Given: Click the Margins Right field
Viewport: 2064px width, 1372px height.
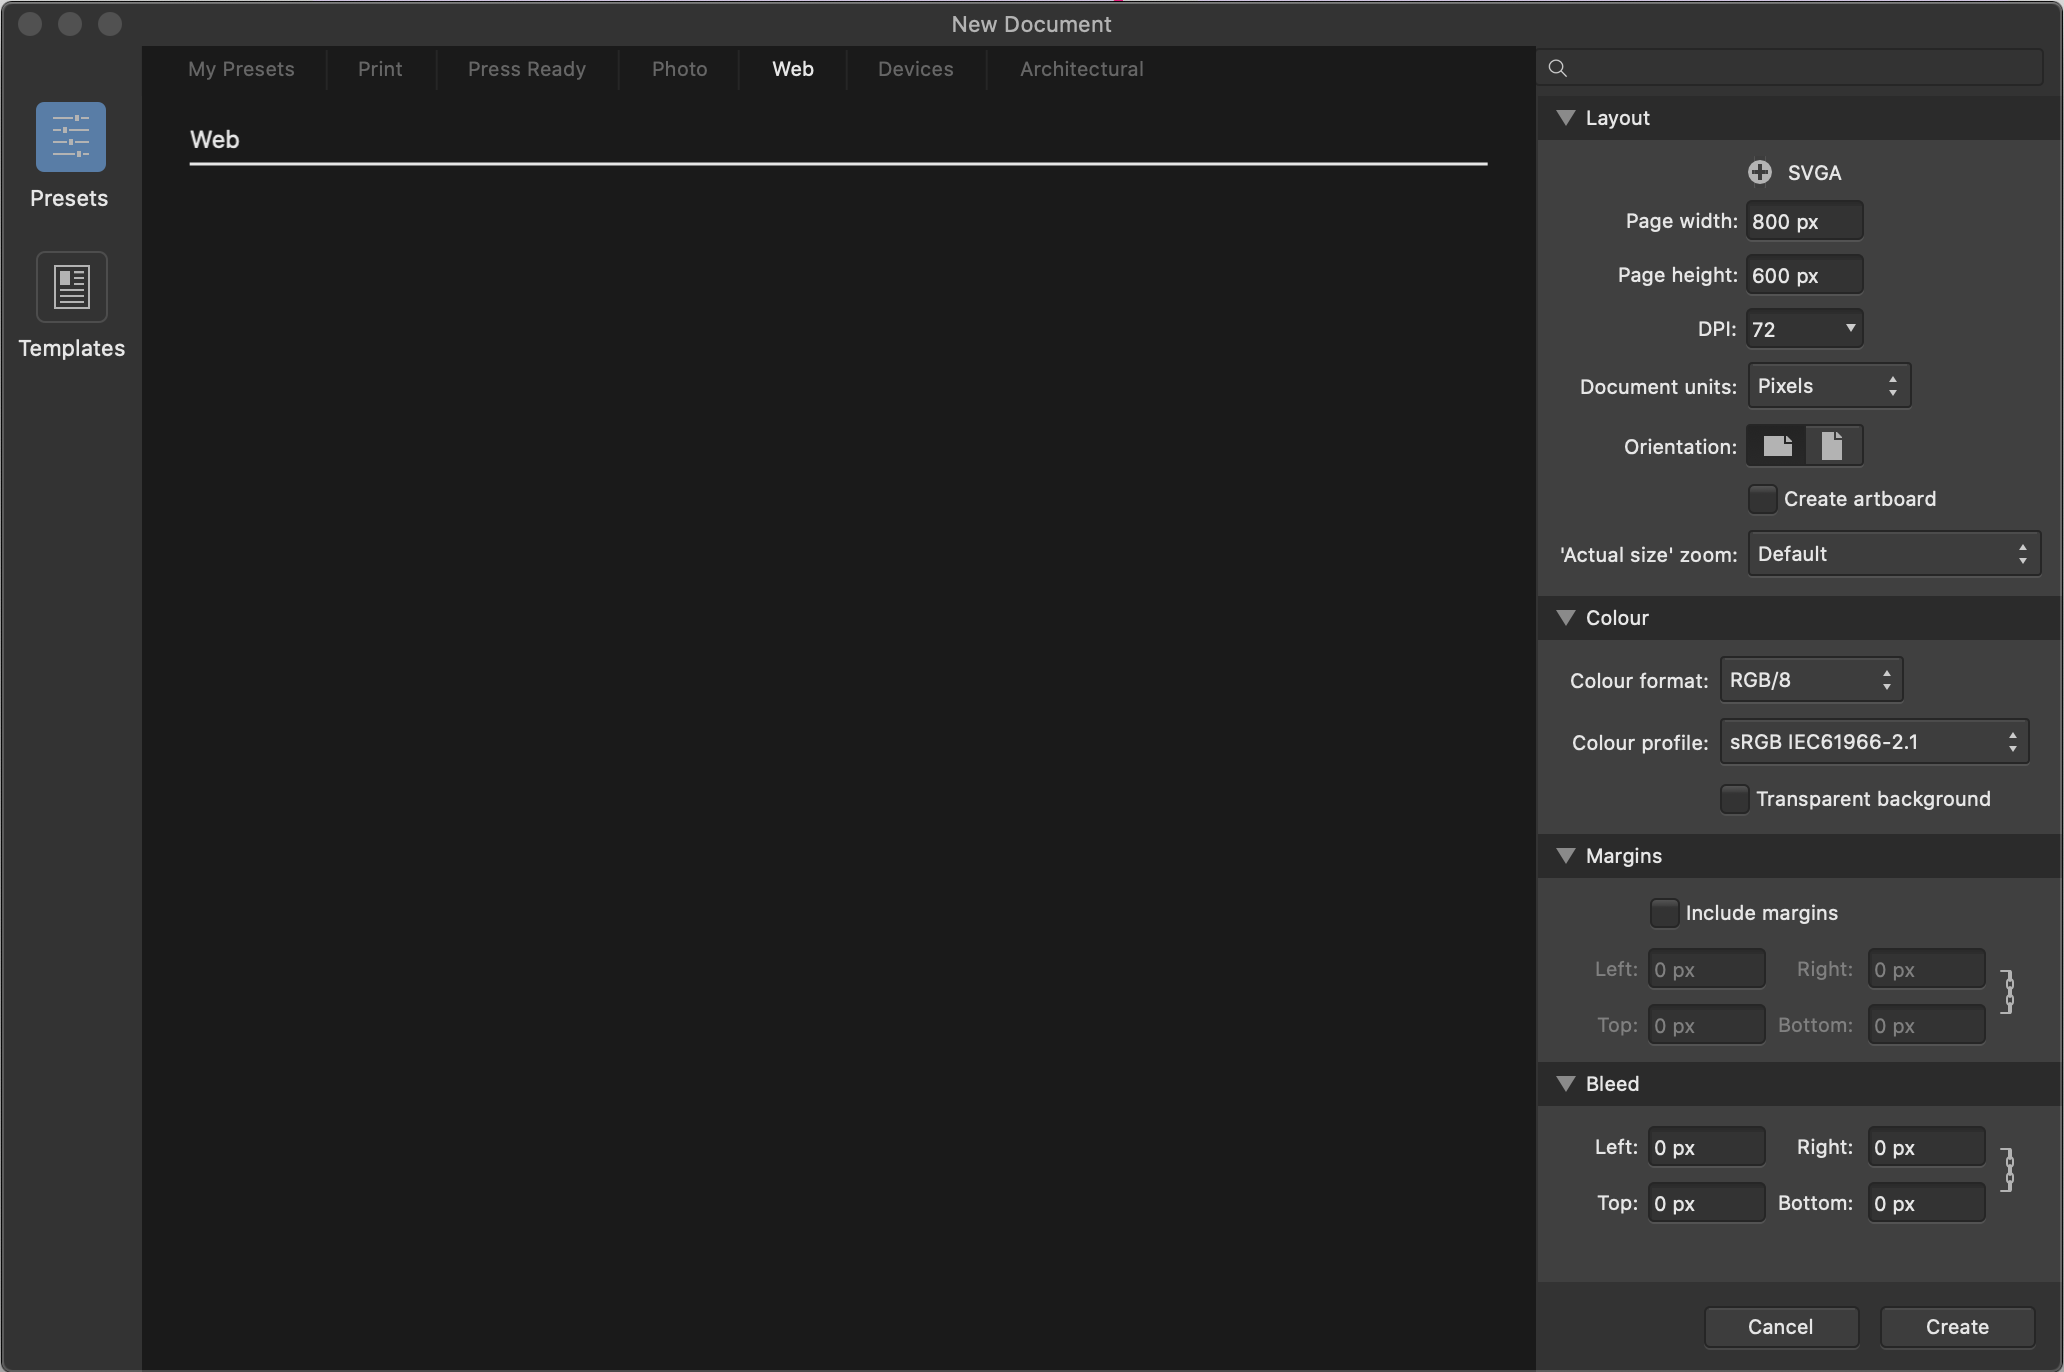Looking at the screenshot, I should 1926,970.
